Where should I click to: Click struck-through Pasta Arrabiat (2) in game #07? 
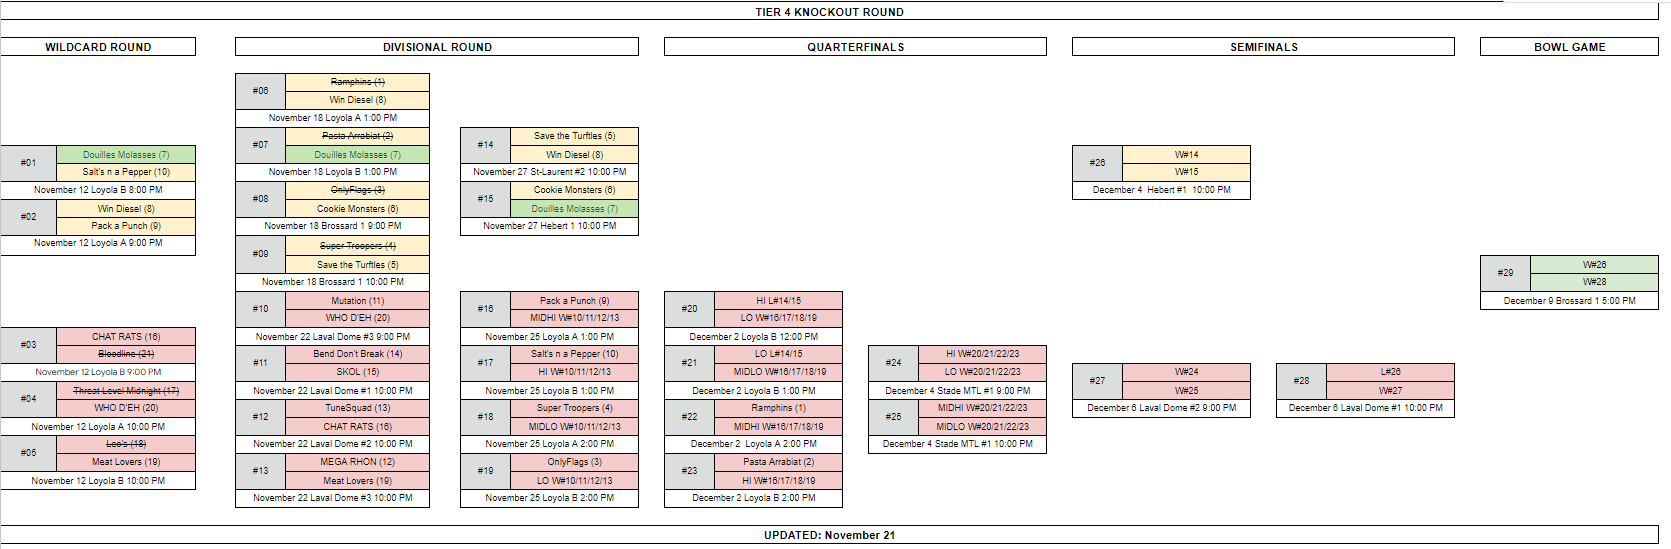click(x=358, y=136)
